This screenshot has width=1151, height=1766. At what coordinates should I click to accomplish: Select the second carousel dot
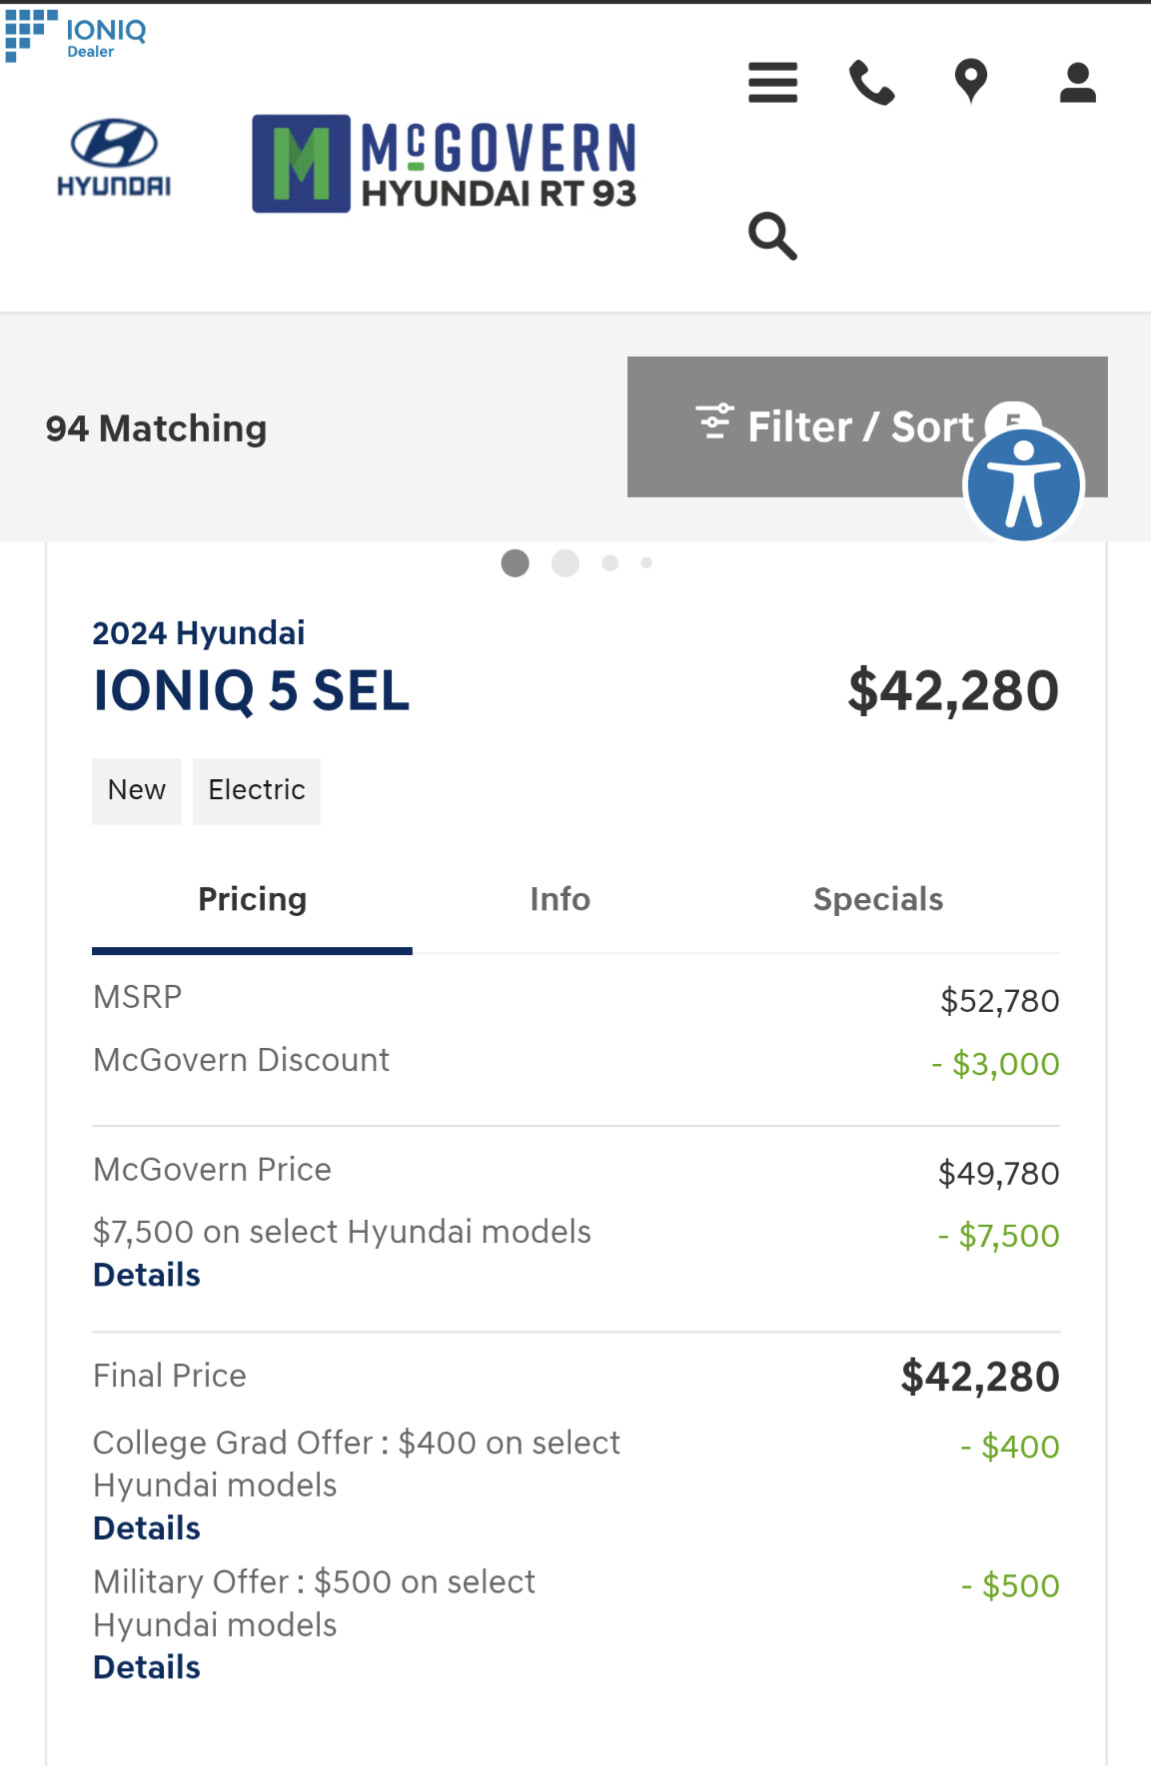(565, 563)
